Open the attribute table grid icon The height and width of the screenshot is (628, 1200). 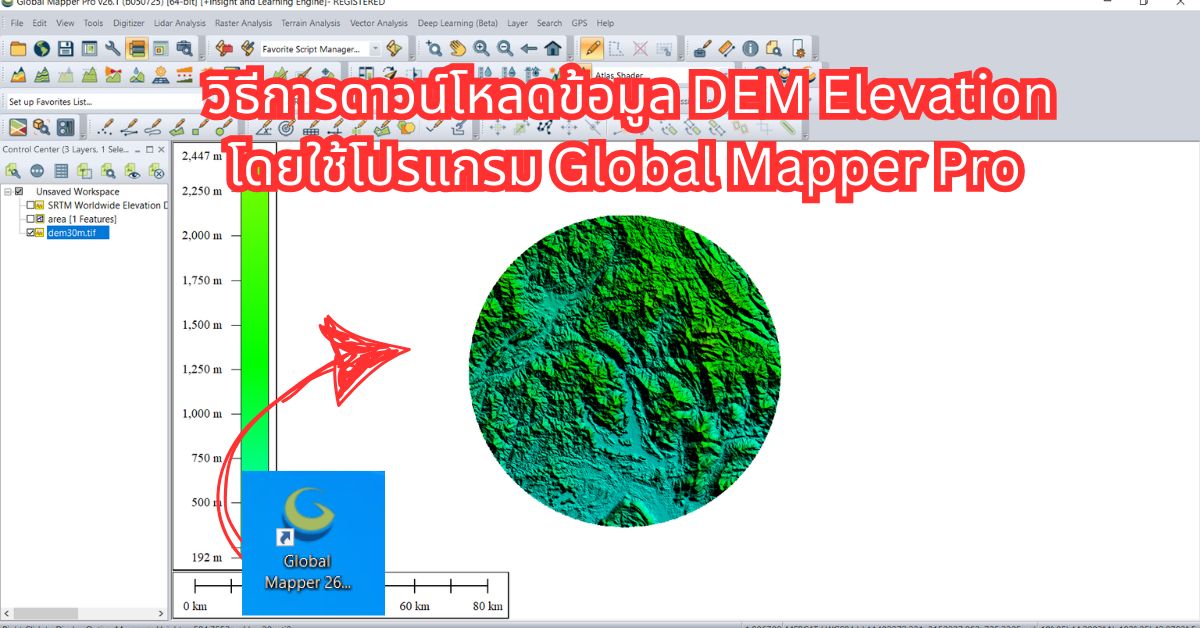[61, 171]
